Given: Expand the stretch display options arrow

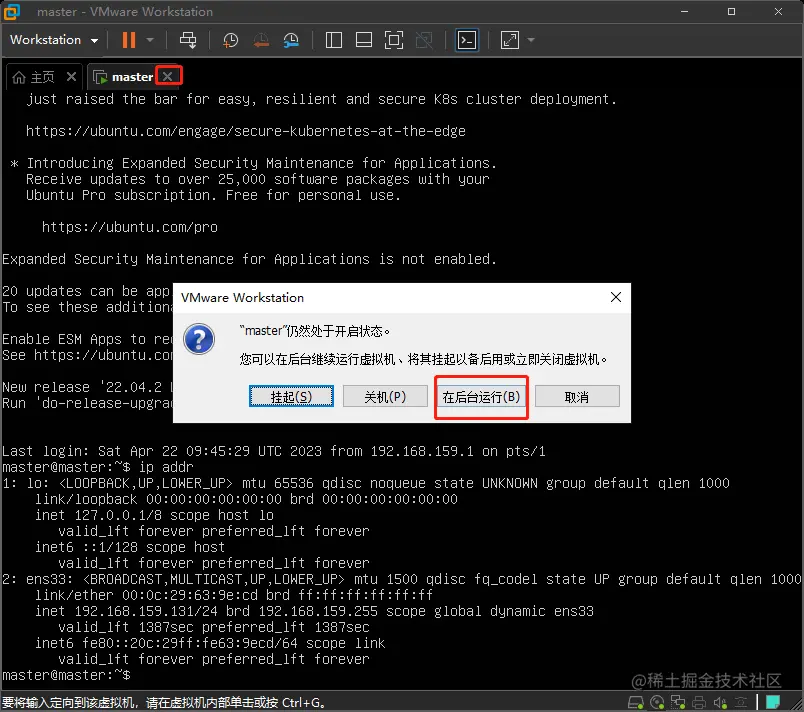Looking at the screenshot, I should click(x=531, y=40).
